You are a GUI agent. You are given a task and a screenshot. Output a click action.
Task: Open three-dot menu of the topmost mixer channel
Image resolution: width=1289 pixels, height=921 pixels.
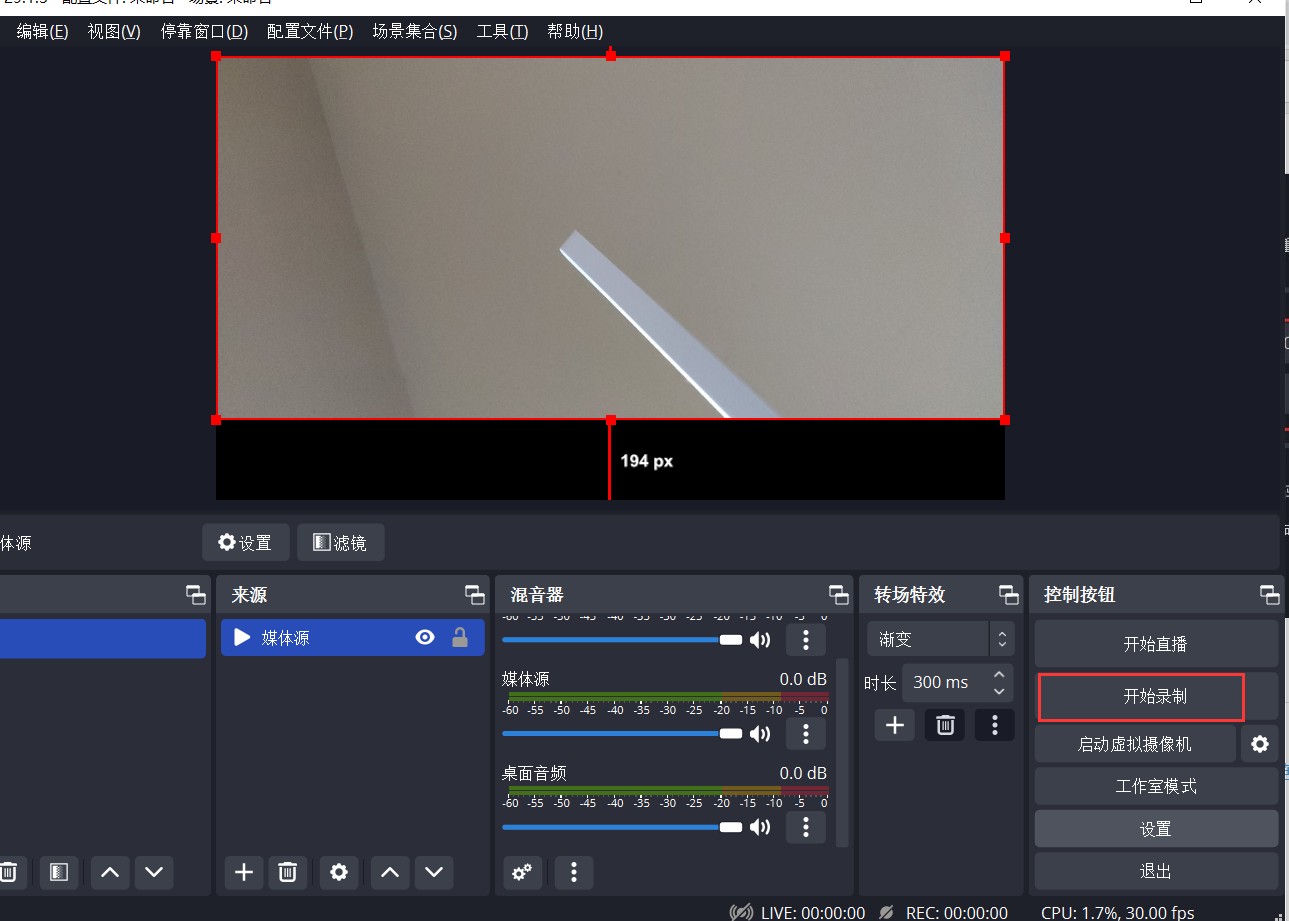806,640
